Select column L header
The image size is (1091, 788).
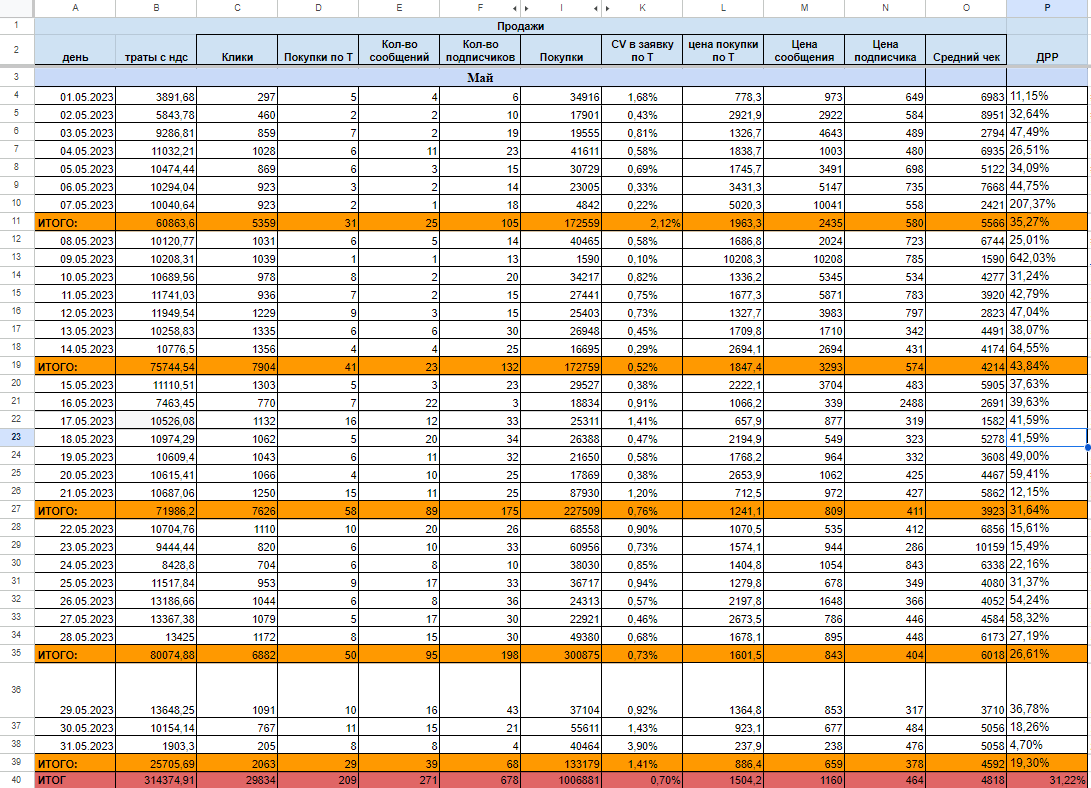point(723,8)
